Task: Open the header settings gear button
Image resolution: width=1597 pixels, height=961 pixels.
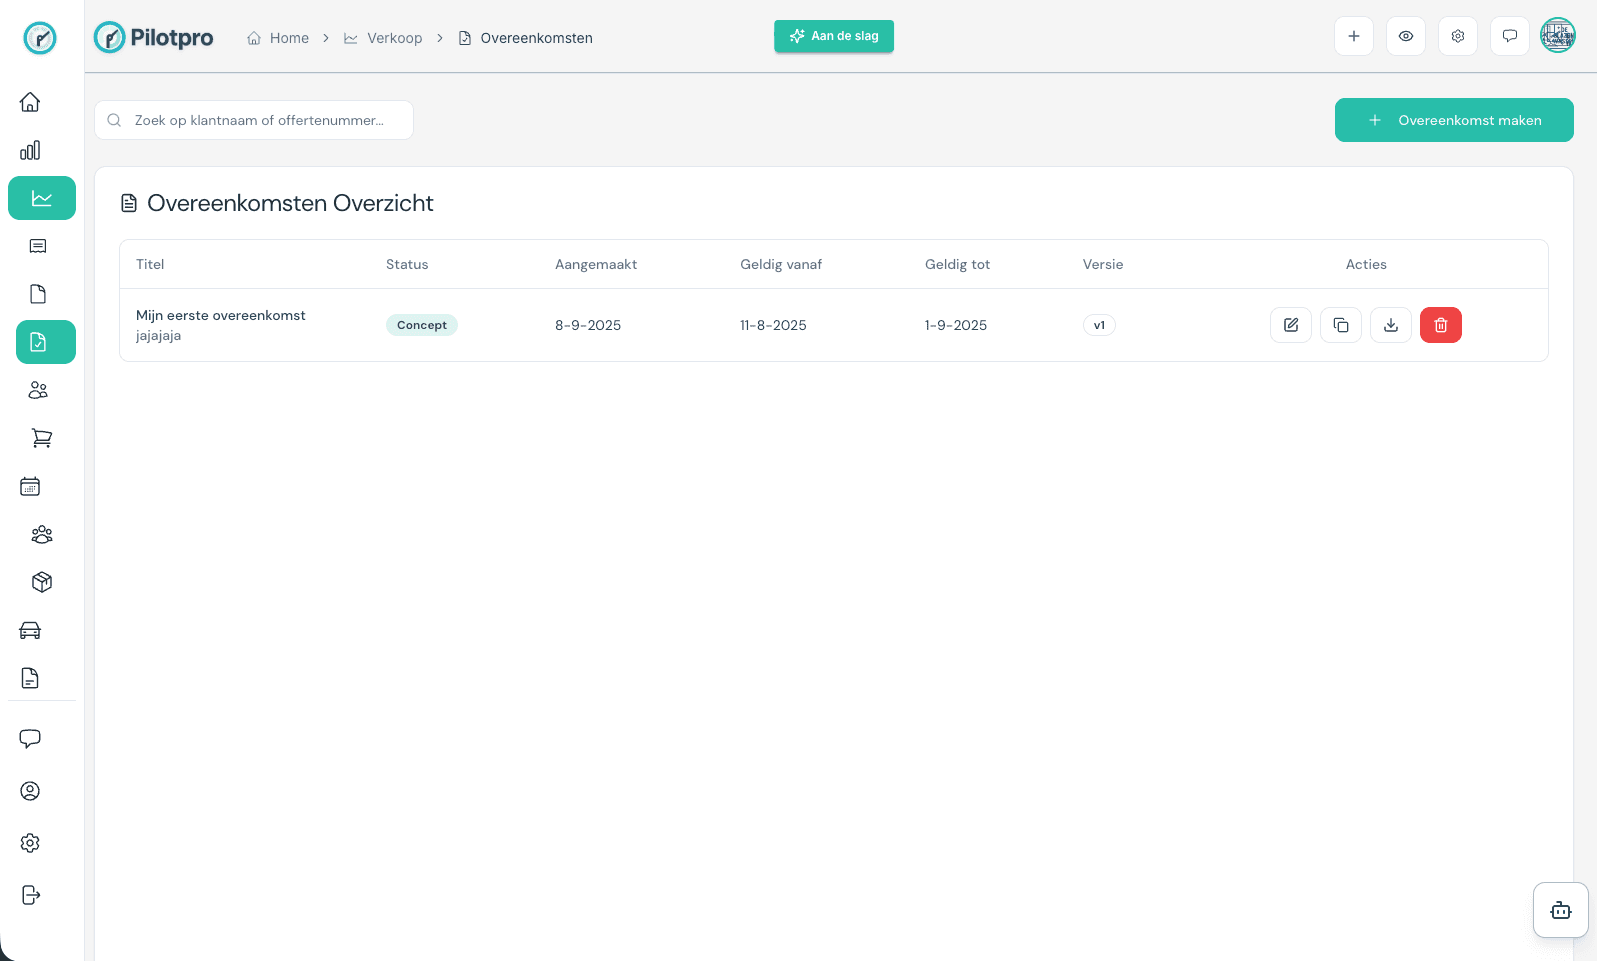Action: [1457, 36]
